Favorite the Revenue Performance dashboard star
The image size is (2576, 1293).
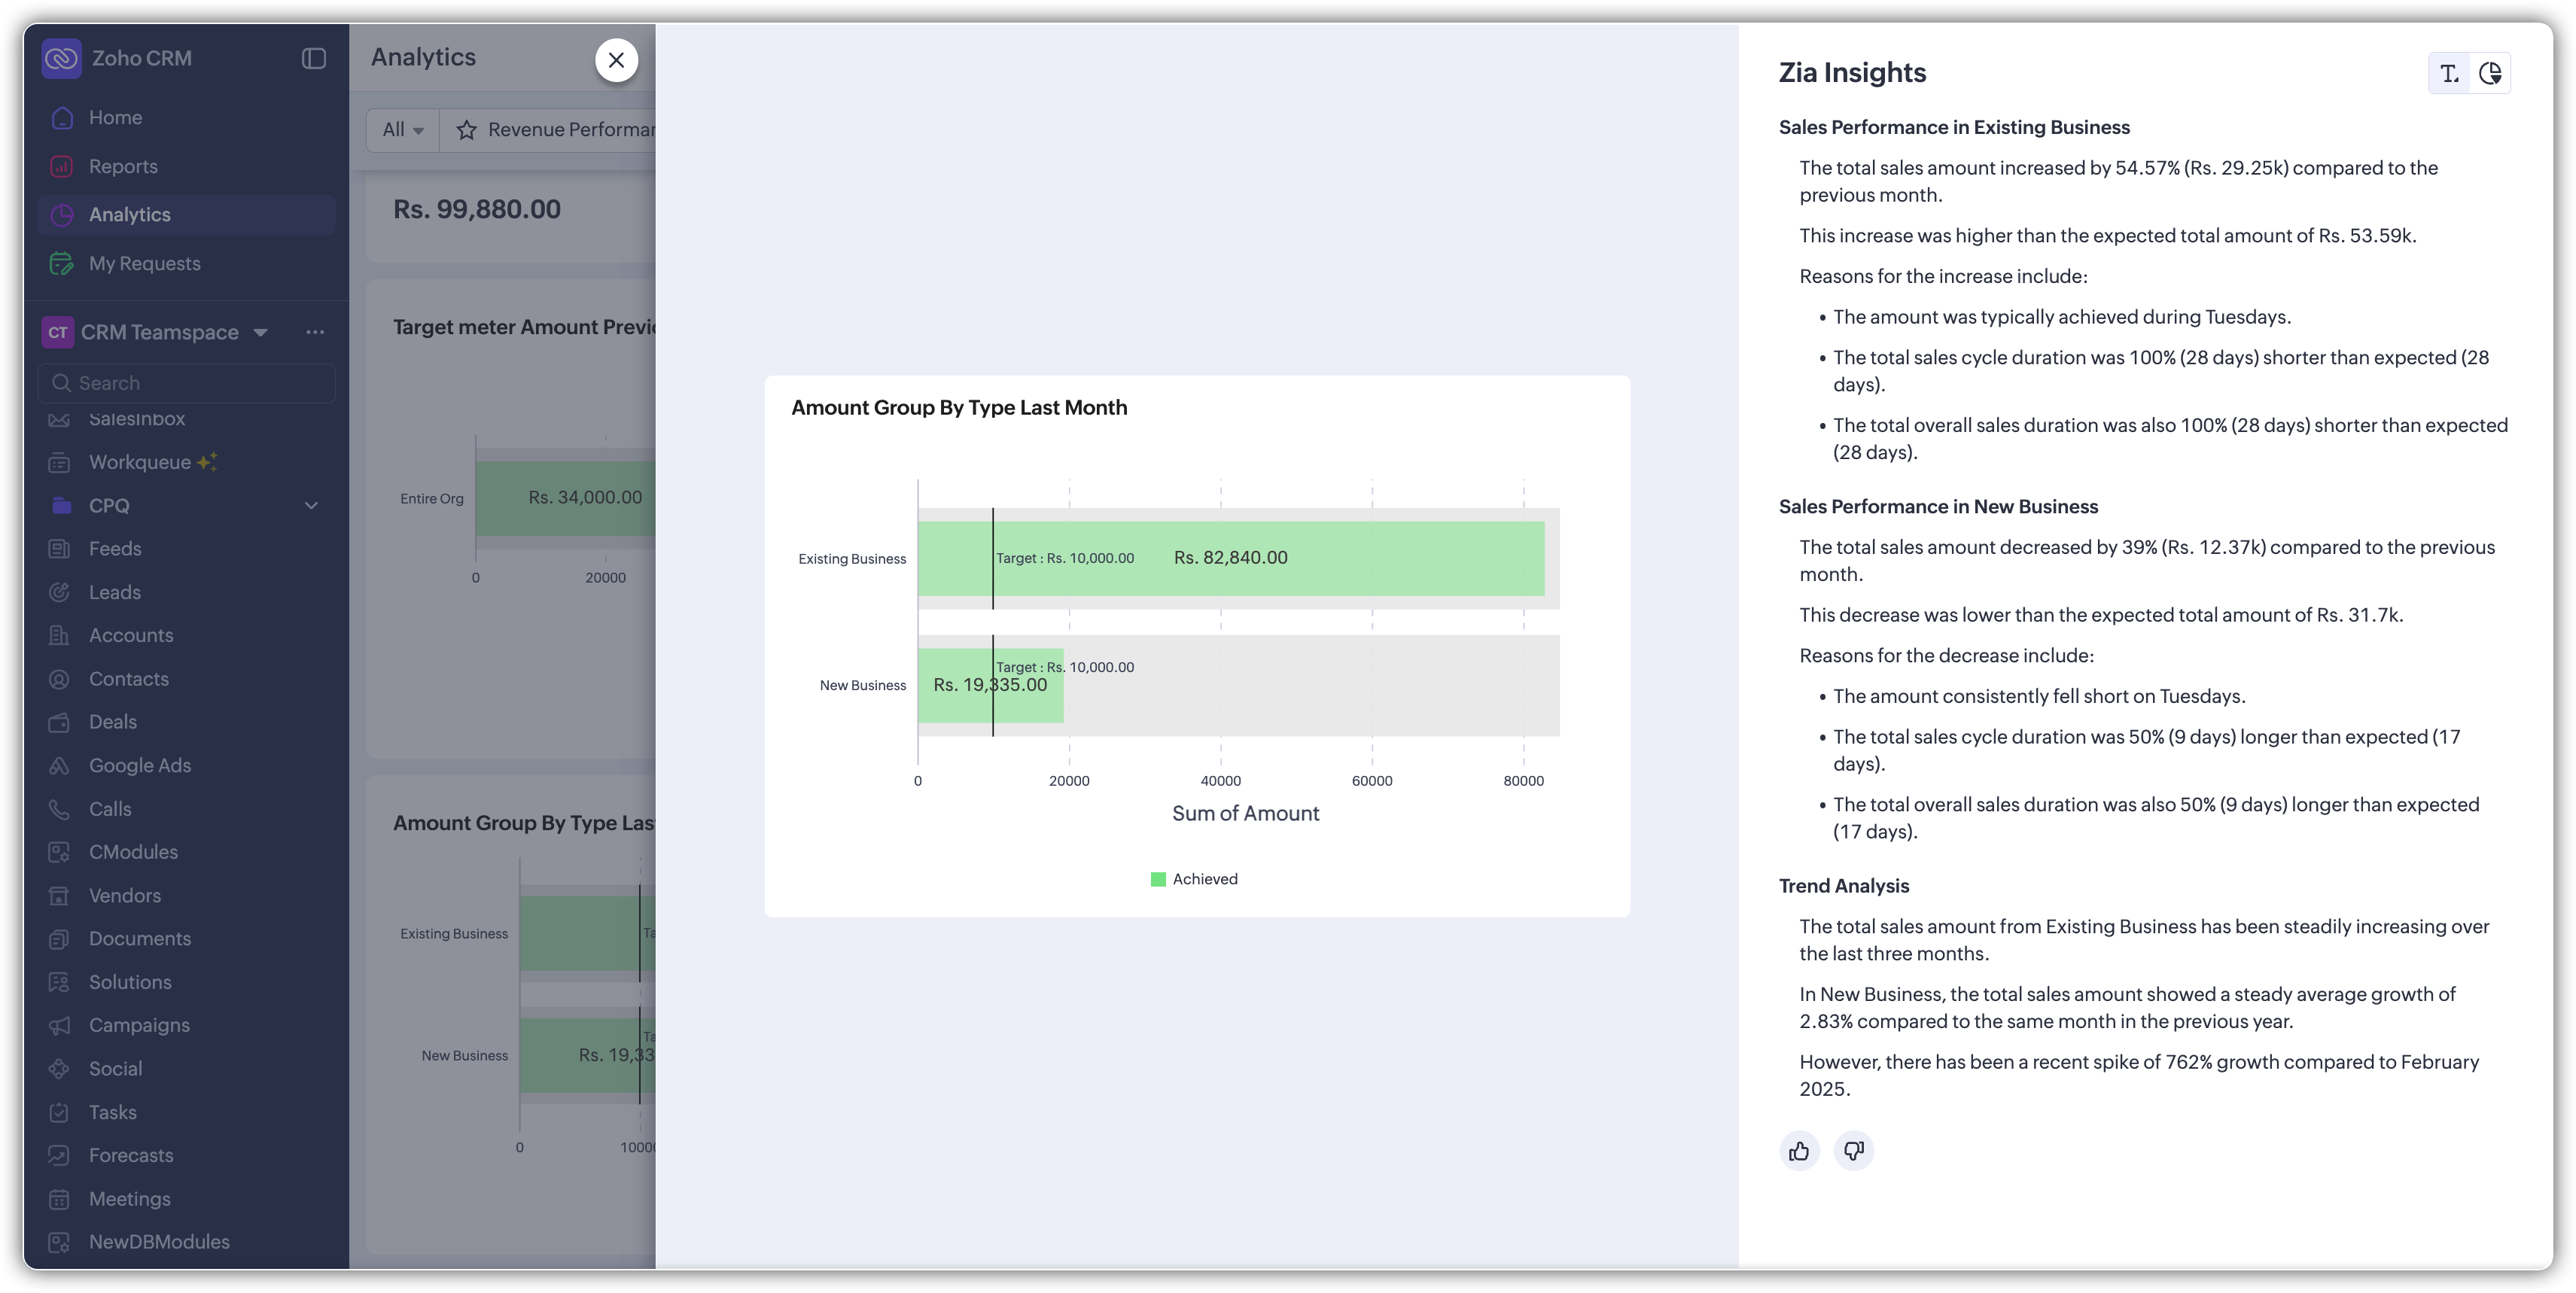pos(466,130)
